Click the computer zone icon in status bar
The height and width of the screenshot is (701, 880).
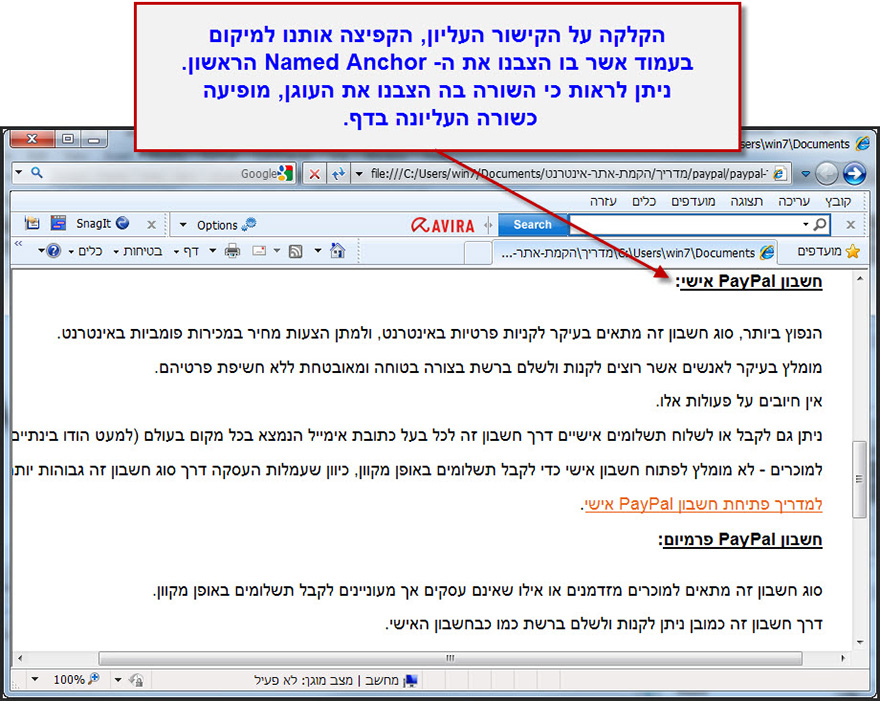pyautogui.click(x=411, y=680)
